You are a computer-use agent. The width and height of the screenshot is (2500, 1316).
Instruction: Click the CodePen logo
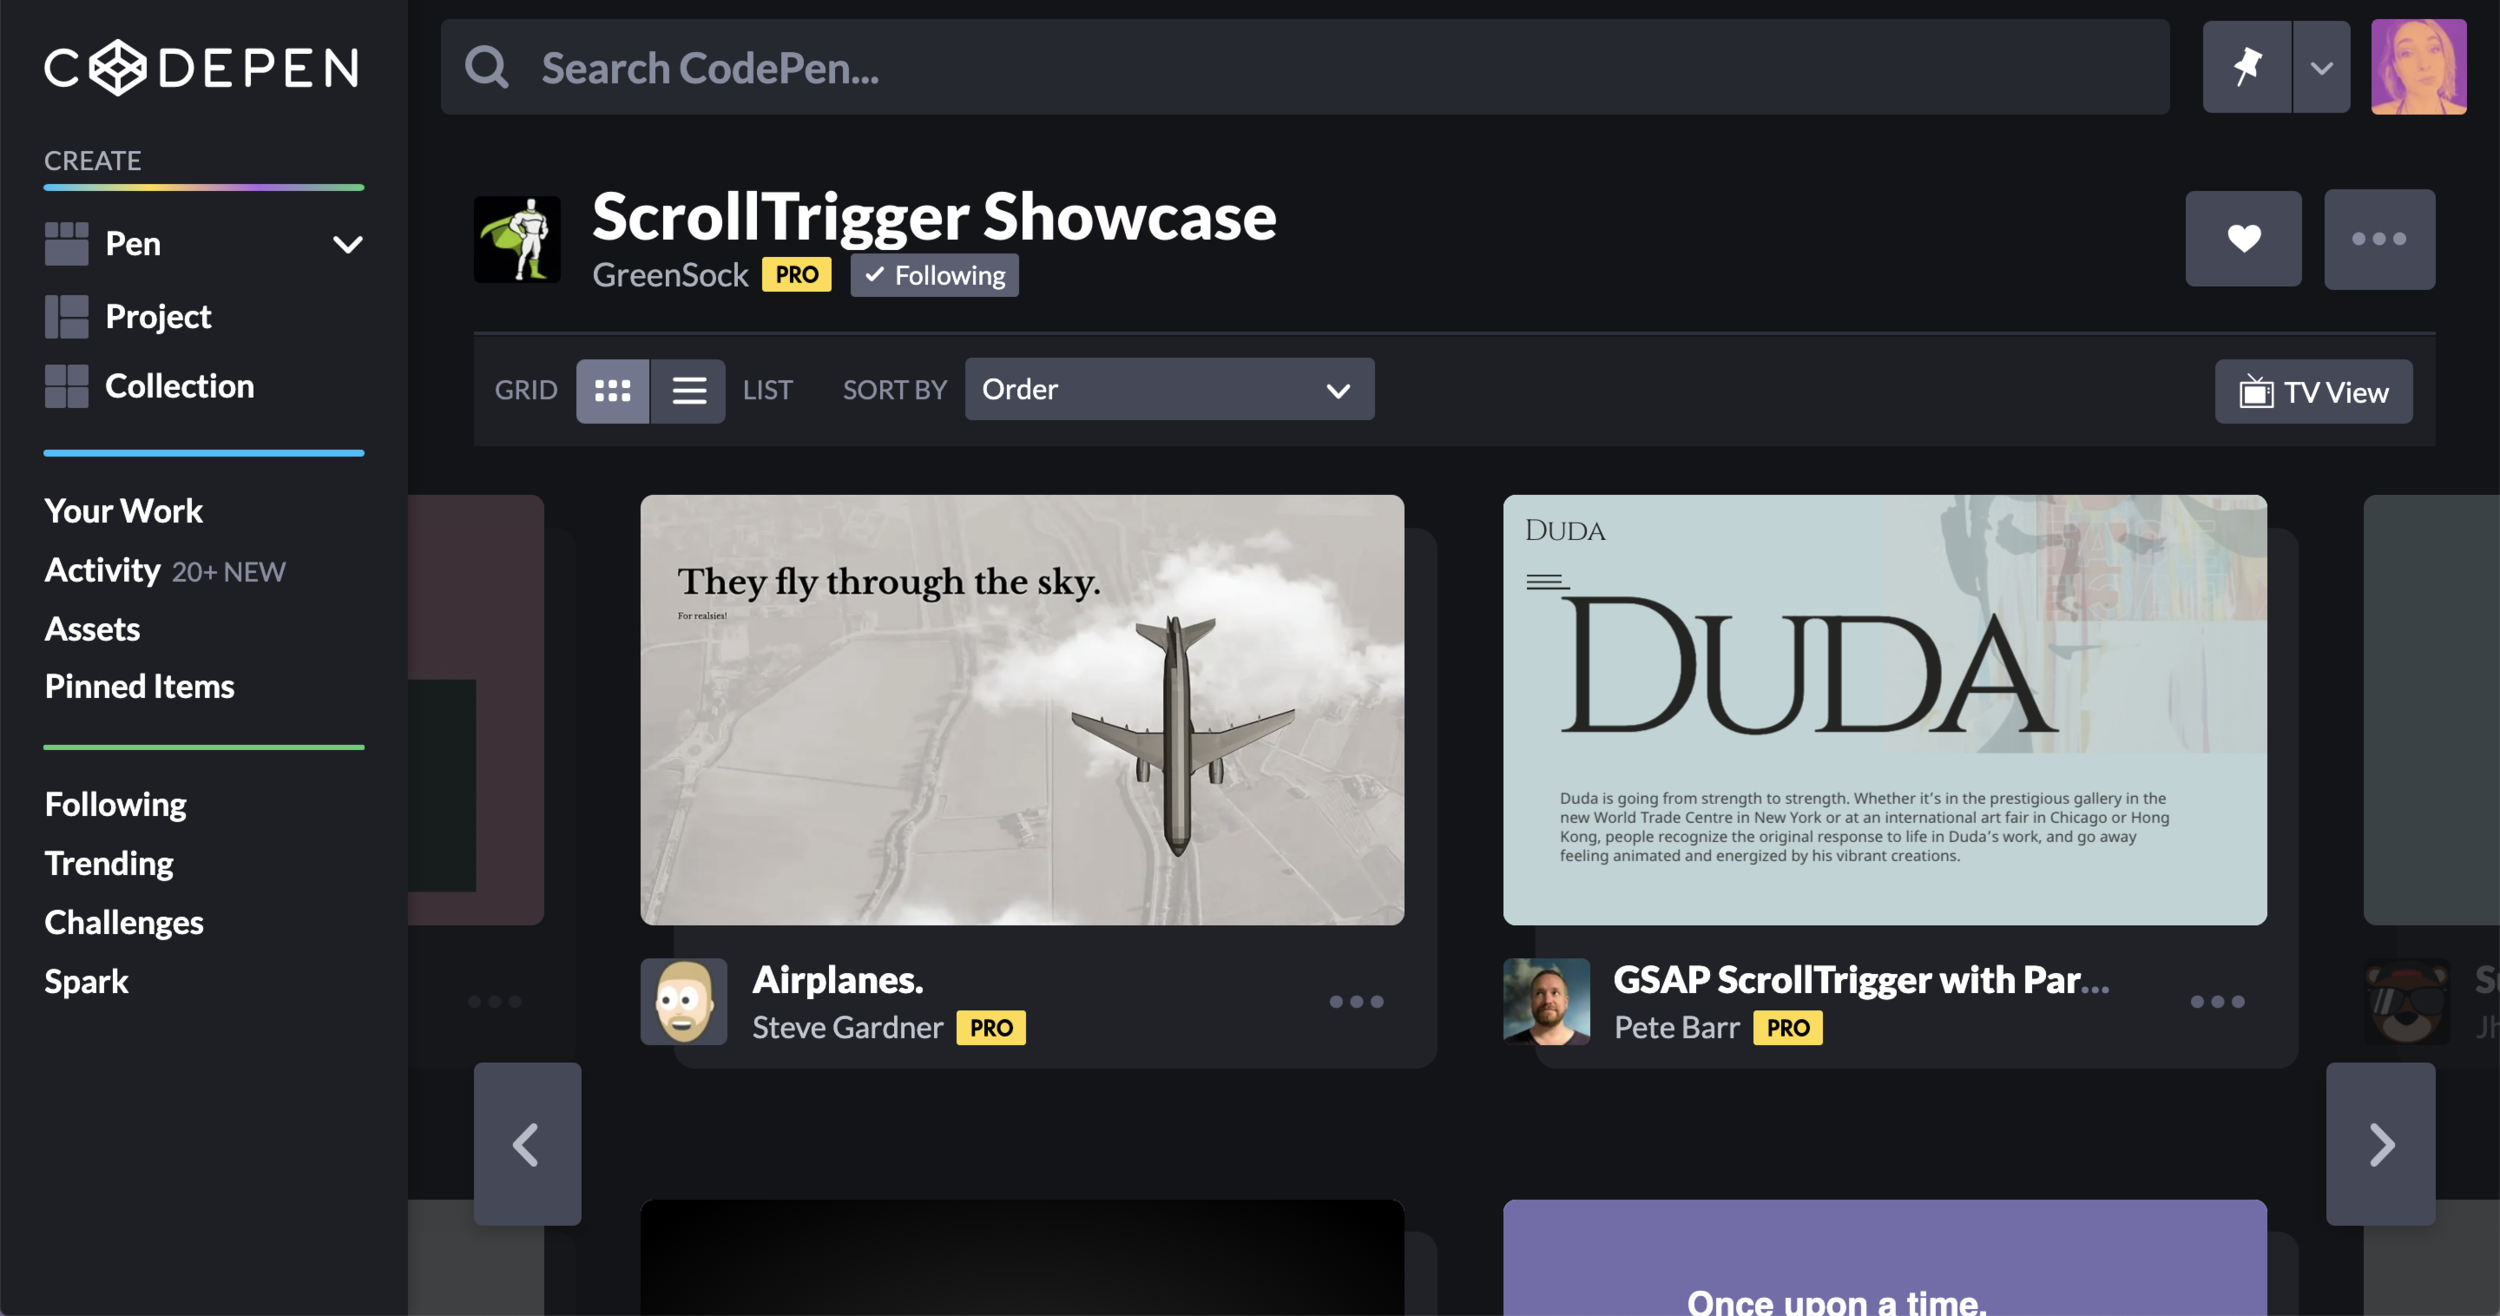point(202,68)
